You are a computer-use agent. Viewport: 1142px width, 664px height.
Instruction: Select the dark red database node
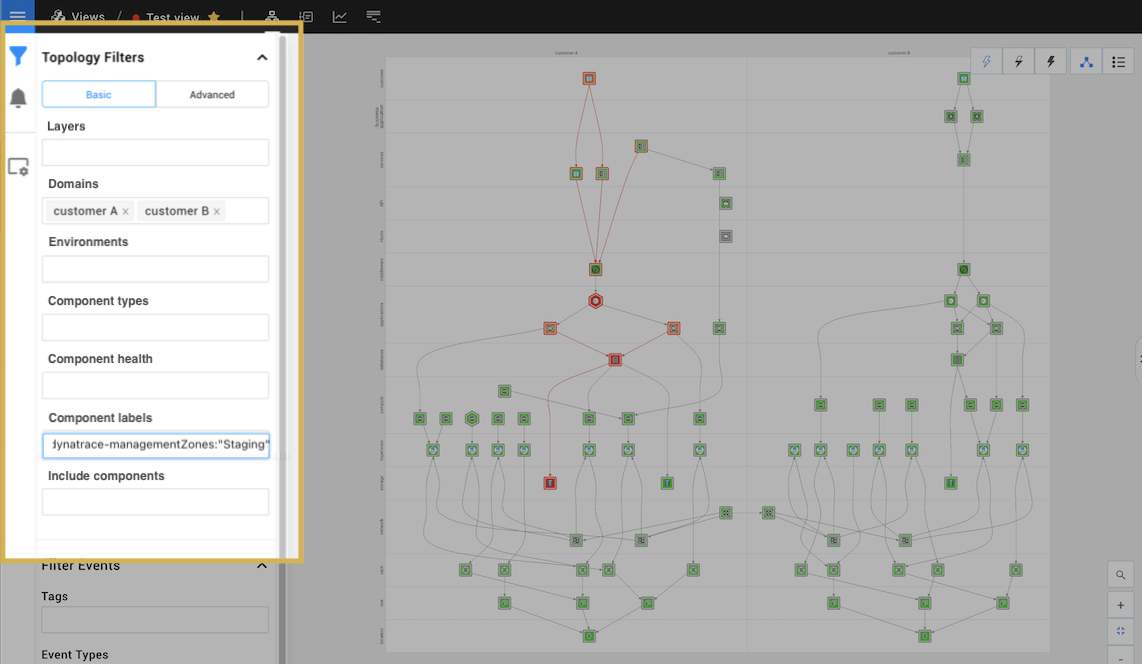click(x=615, y=360)
